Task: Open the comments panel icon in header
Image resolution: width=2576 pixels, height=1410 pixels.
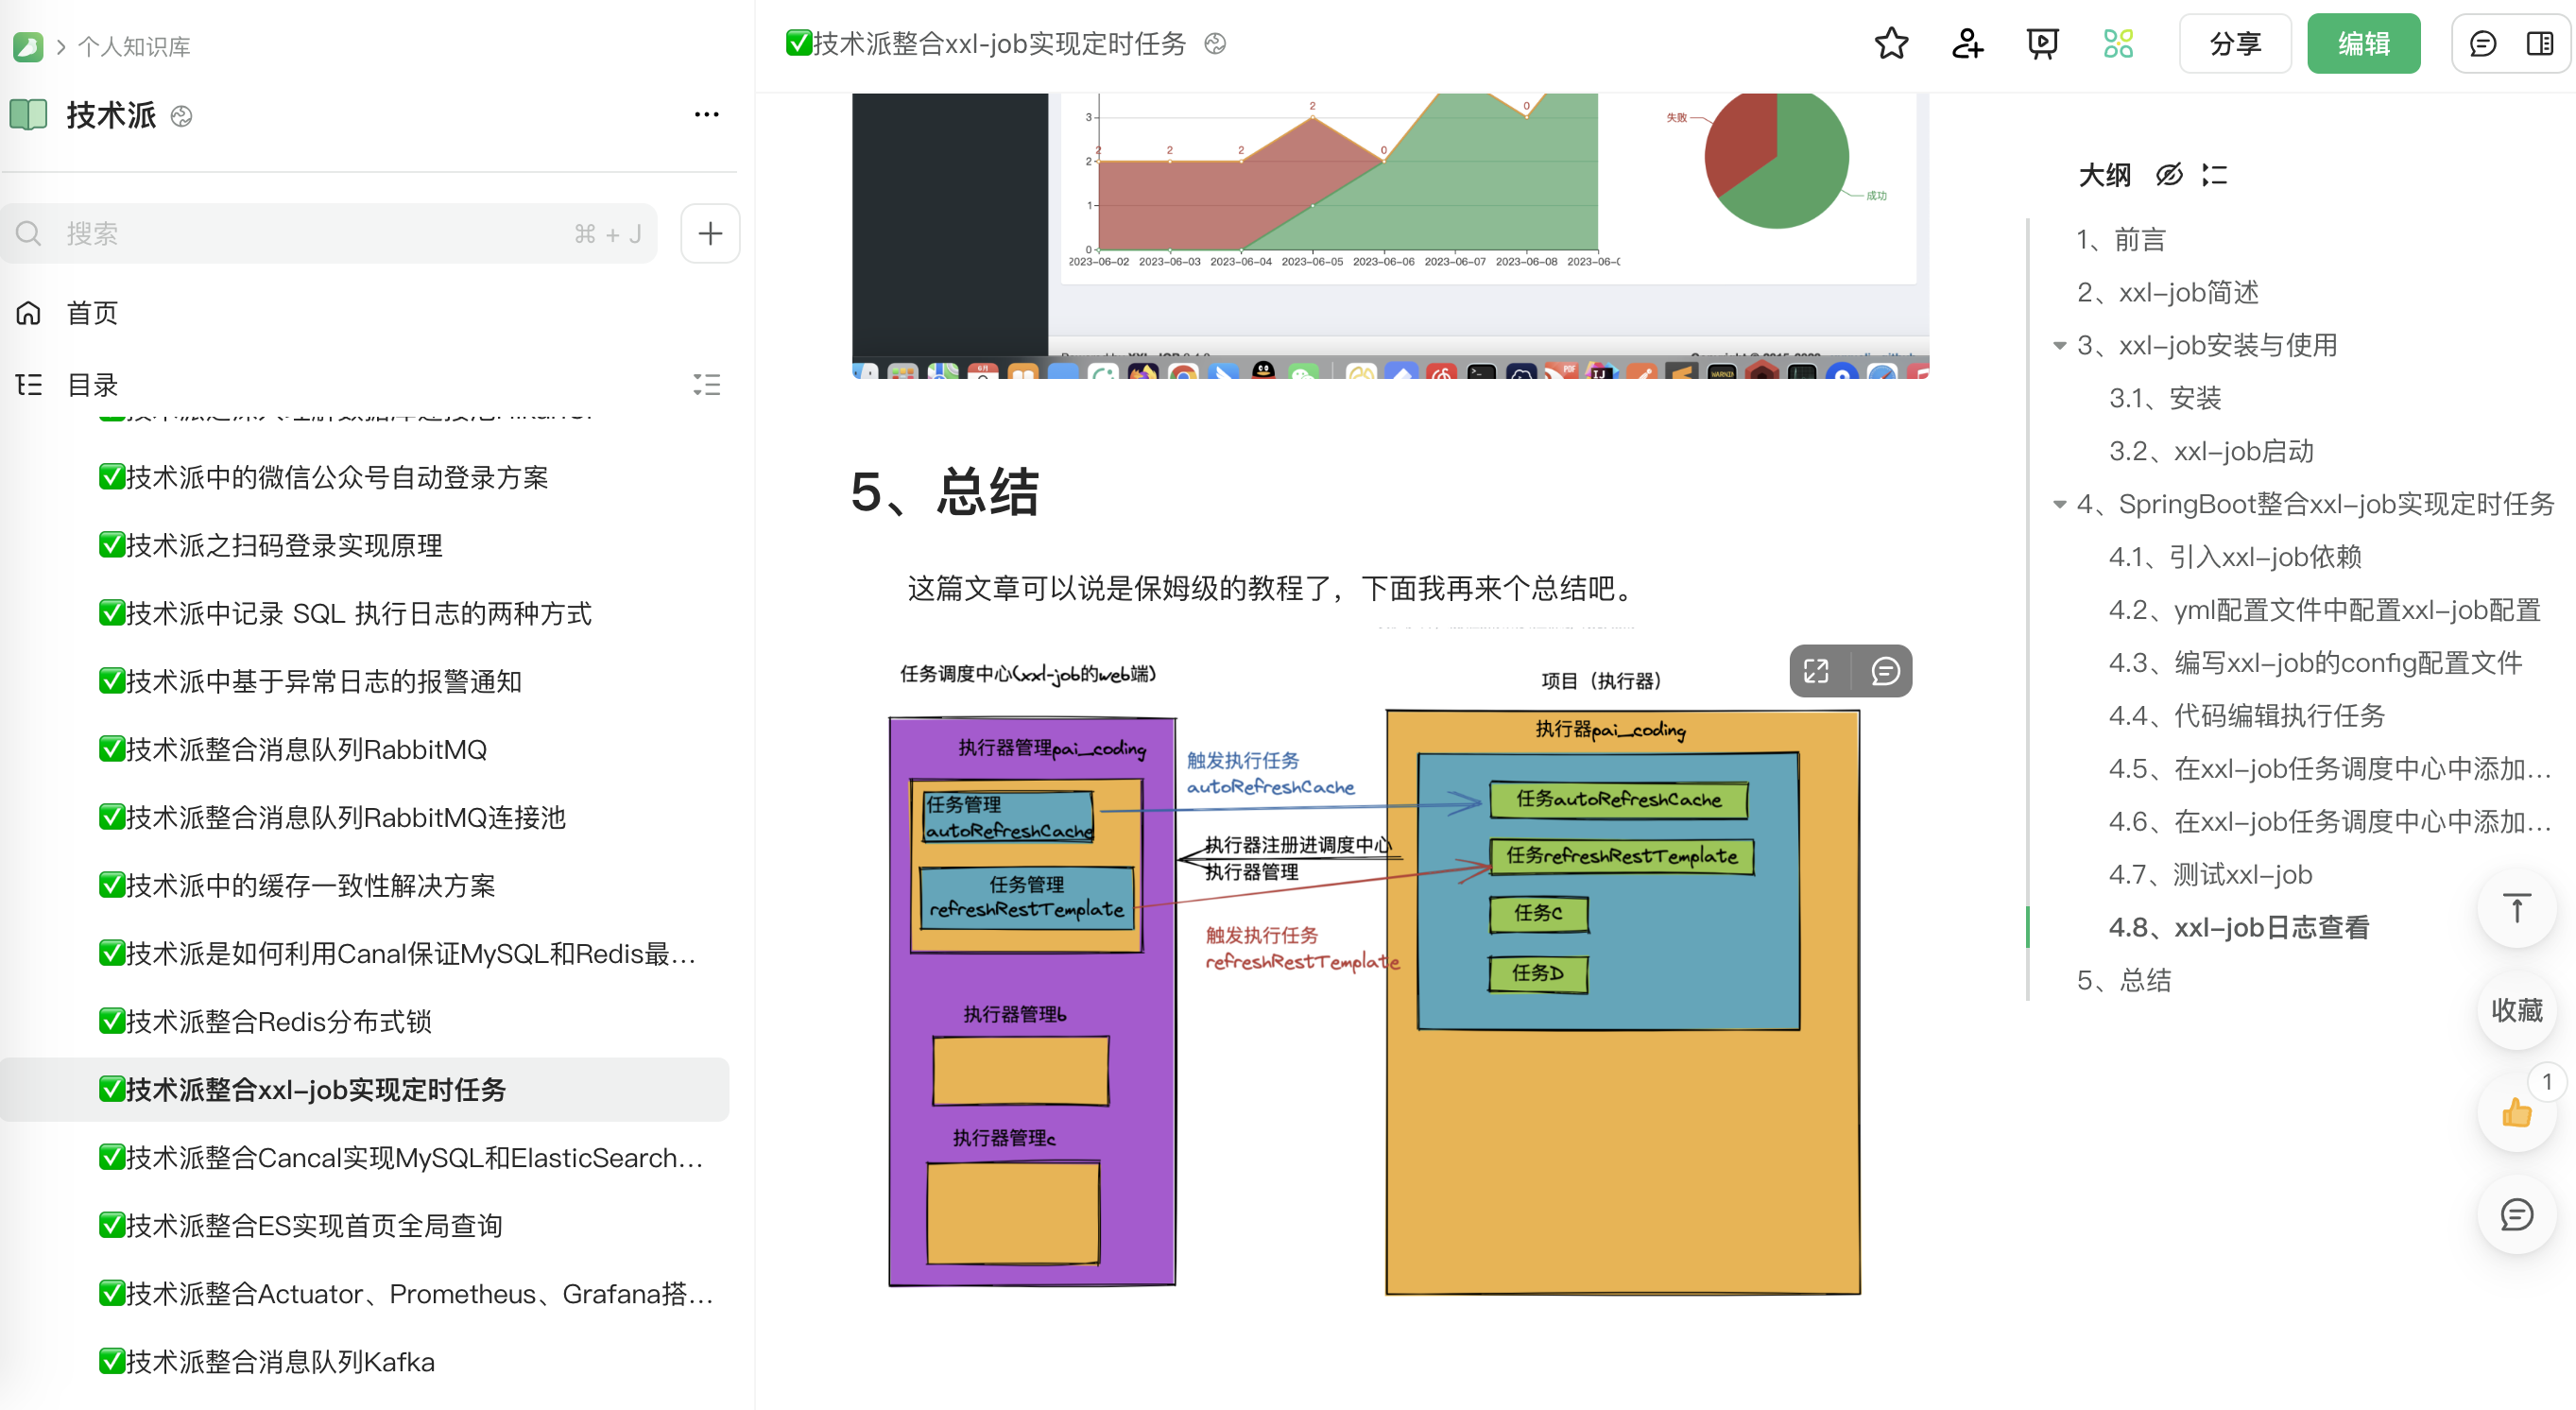Action: (x=2482, y=44)
